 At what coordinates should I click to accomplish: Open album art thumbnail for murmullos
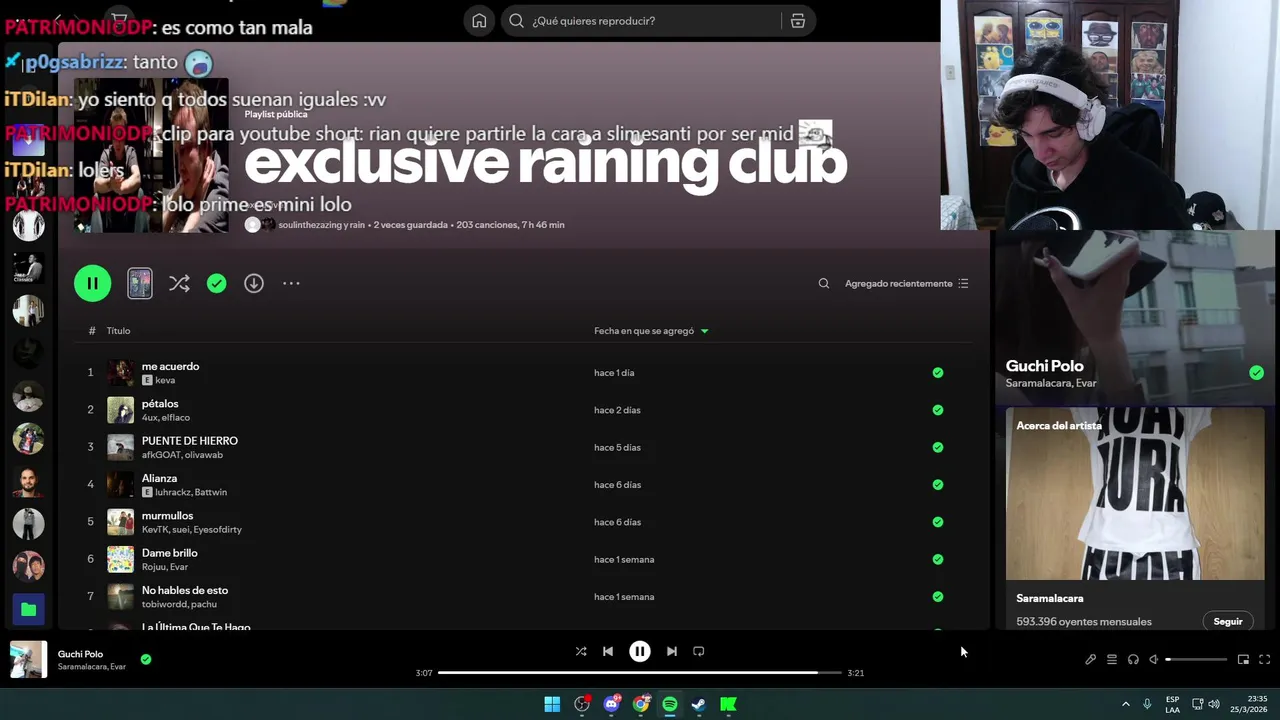(x=120, y=522)
